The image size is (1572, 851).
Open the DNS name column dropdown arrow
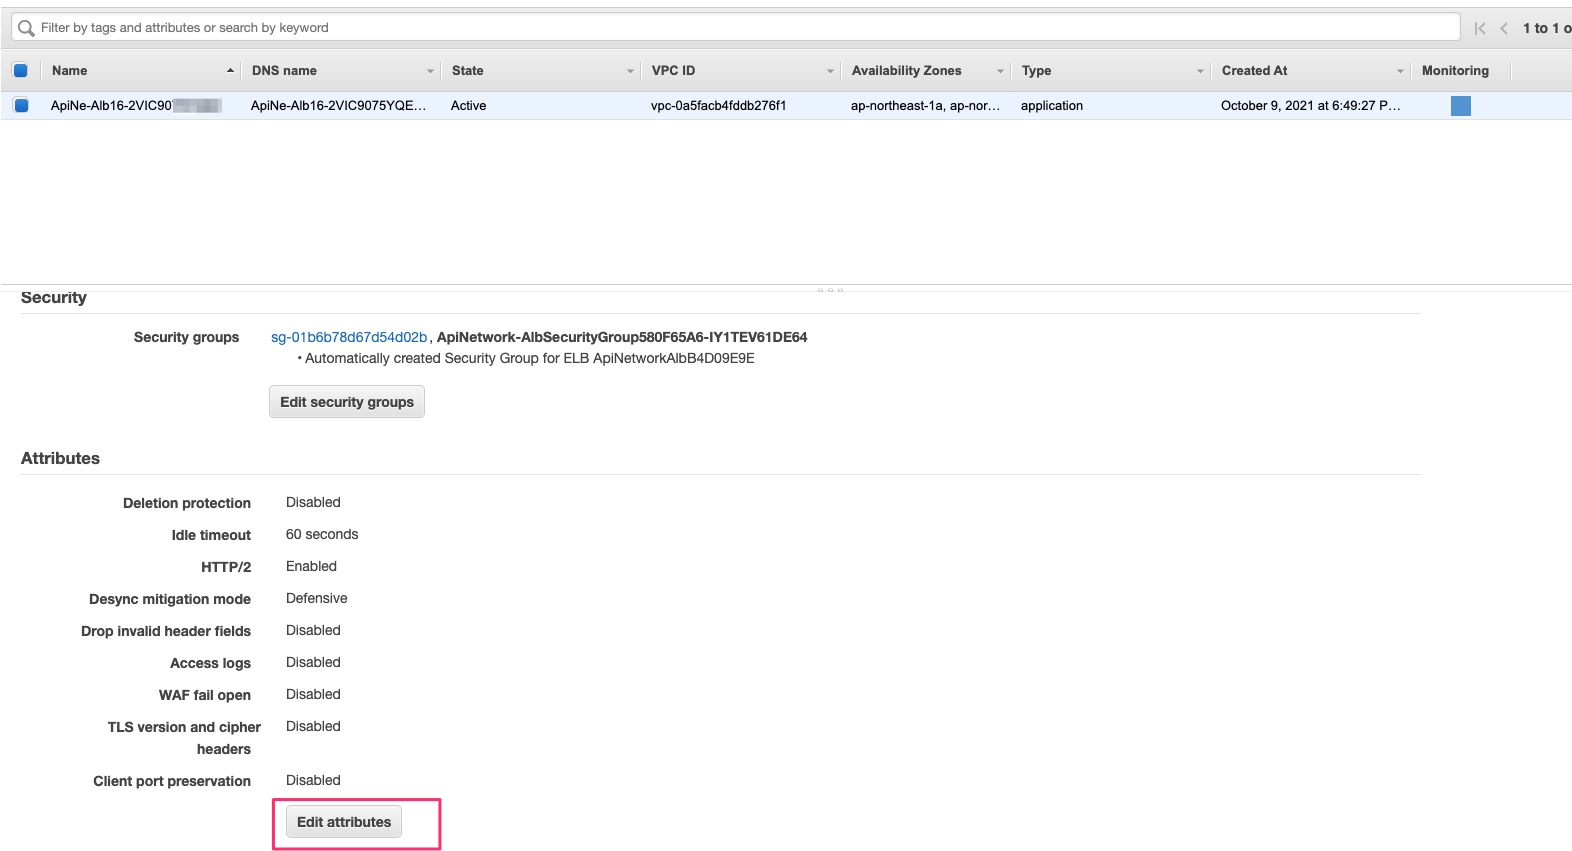click(430, 71)
